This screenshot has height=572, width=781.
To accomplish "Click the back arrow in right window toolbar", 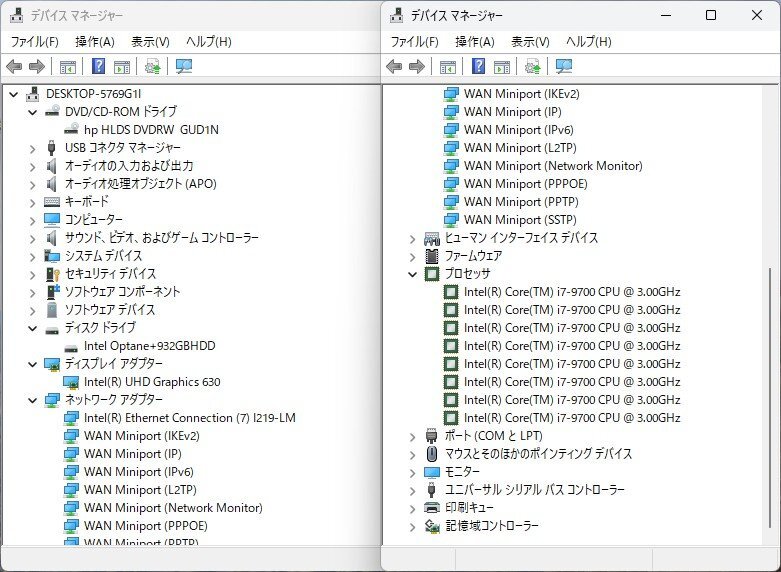I will [393, 66].
